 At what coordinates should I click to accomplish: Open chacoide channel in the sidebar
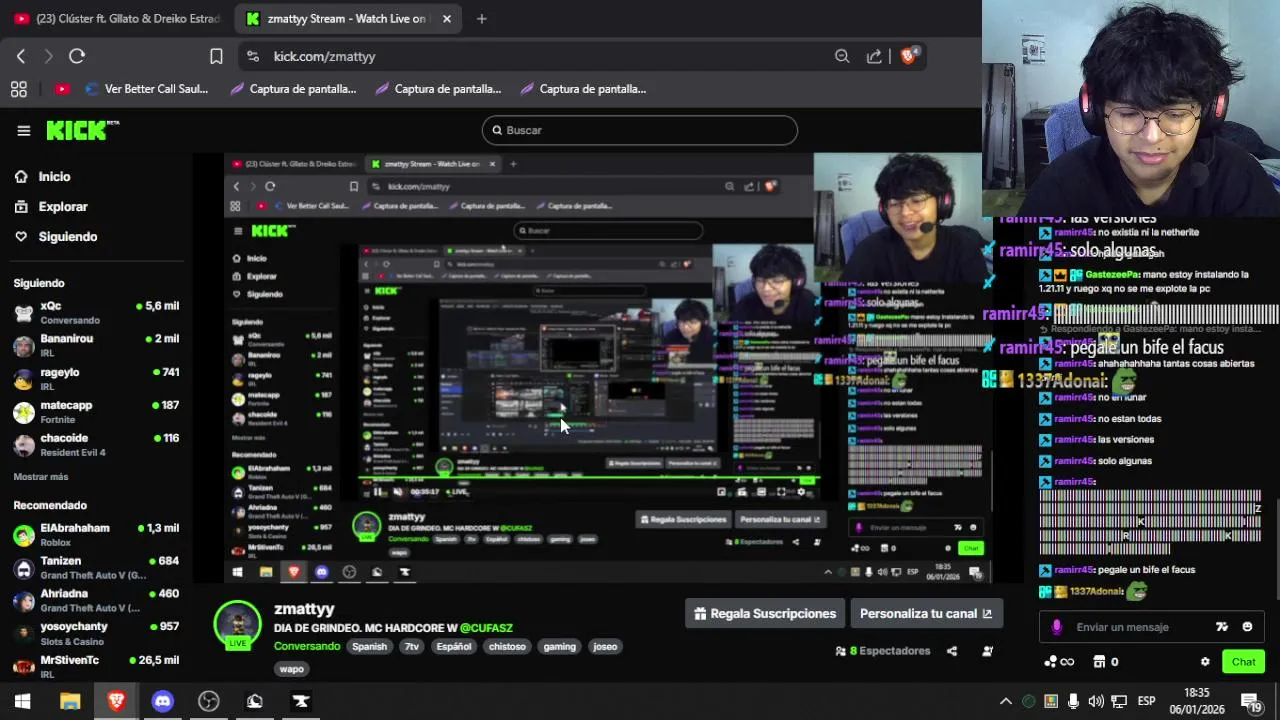(96, 444)
